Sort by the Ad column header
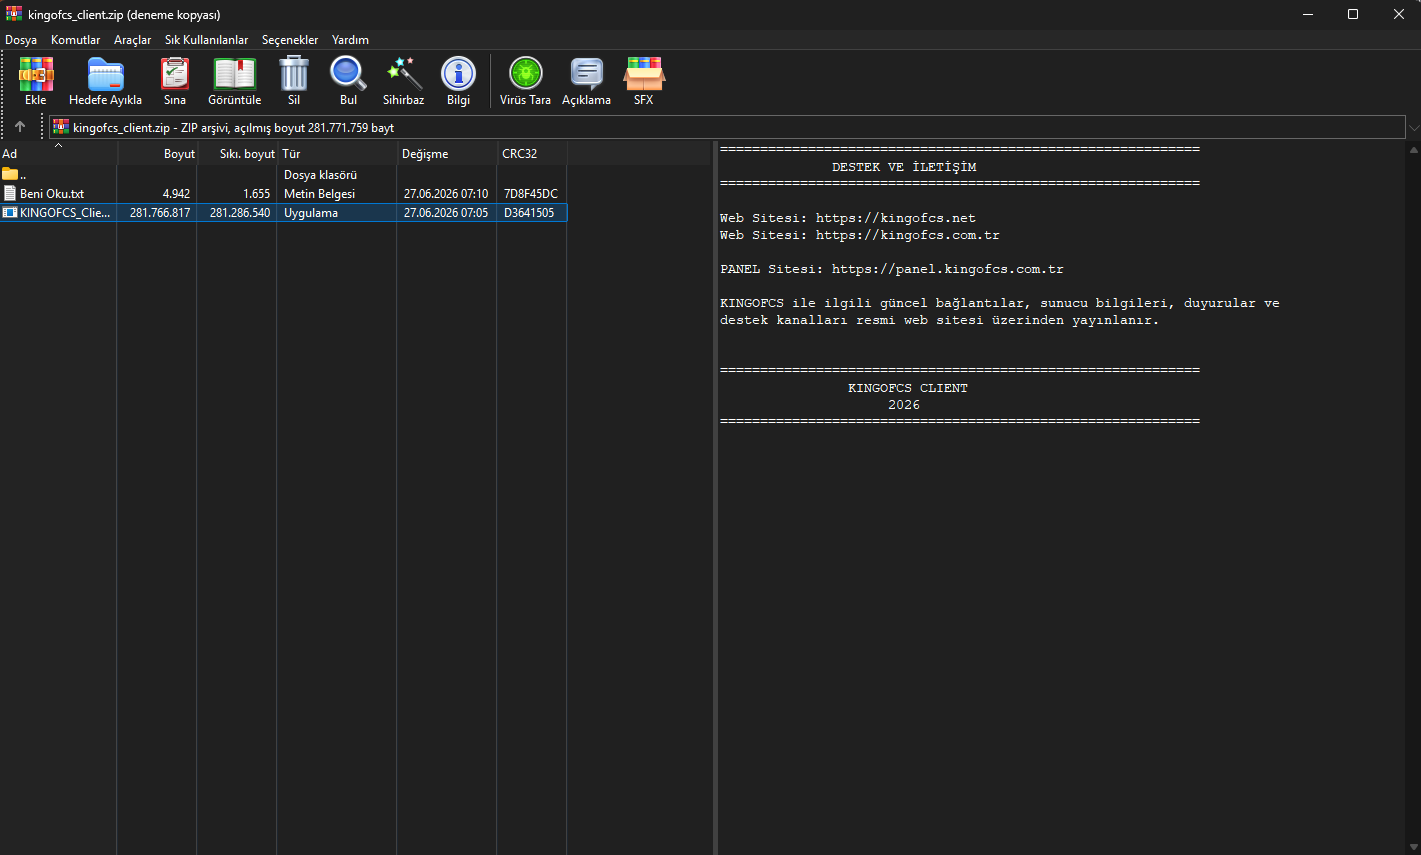The image size is (1421, 855). pyautogui.click(x=58, y=153)
